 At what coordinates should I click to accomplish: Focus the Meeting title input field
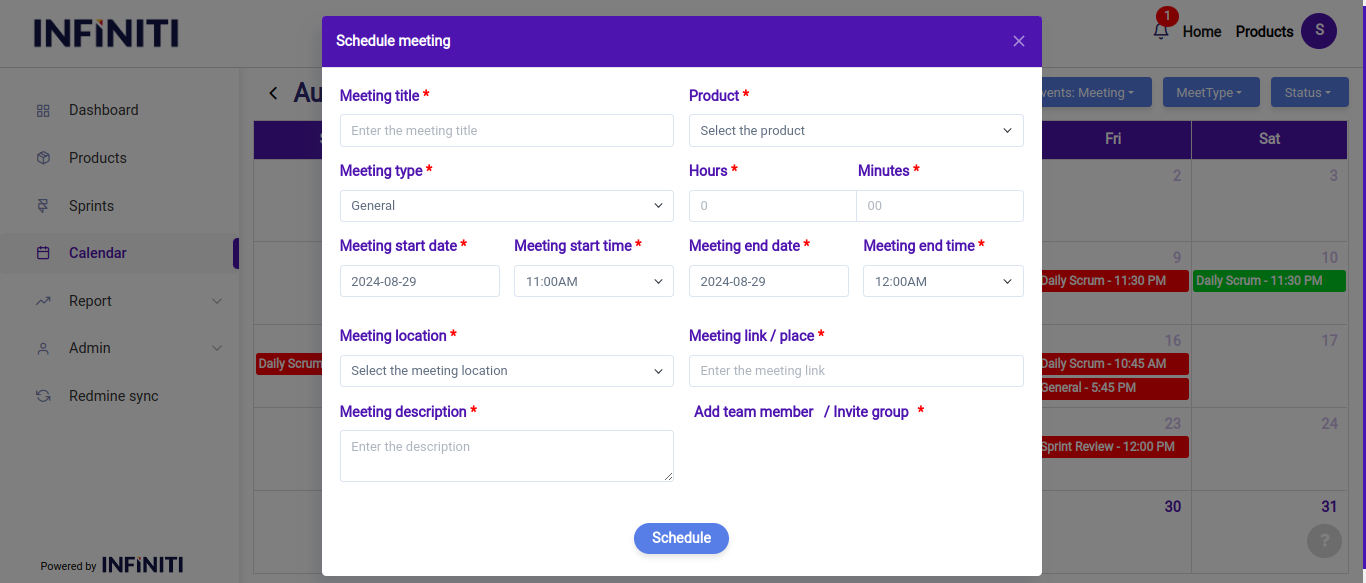[x=506, y=131]
